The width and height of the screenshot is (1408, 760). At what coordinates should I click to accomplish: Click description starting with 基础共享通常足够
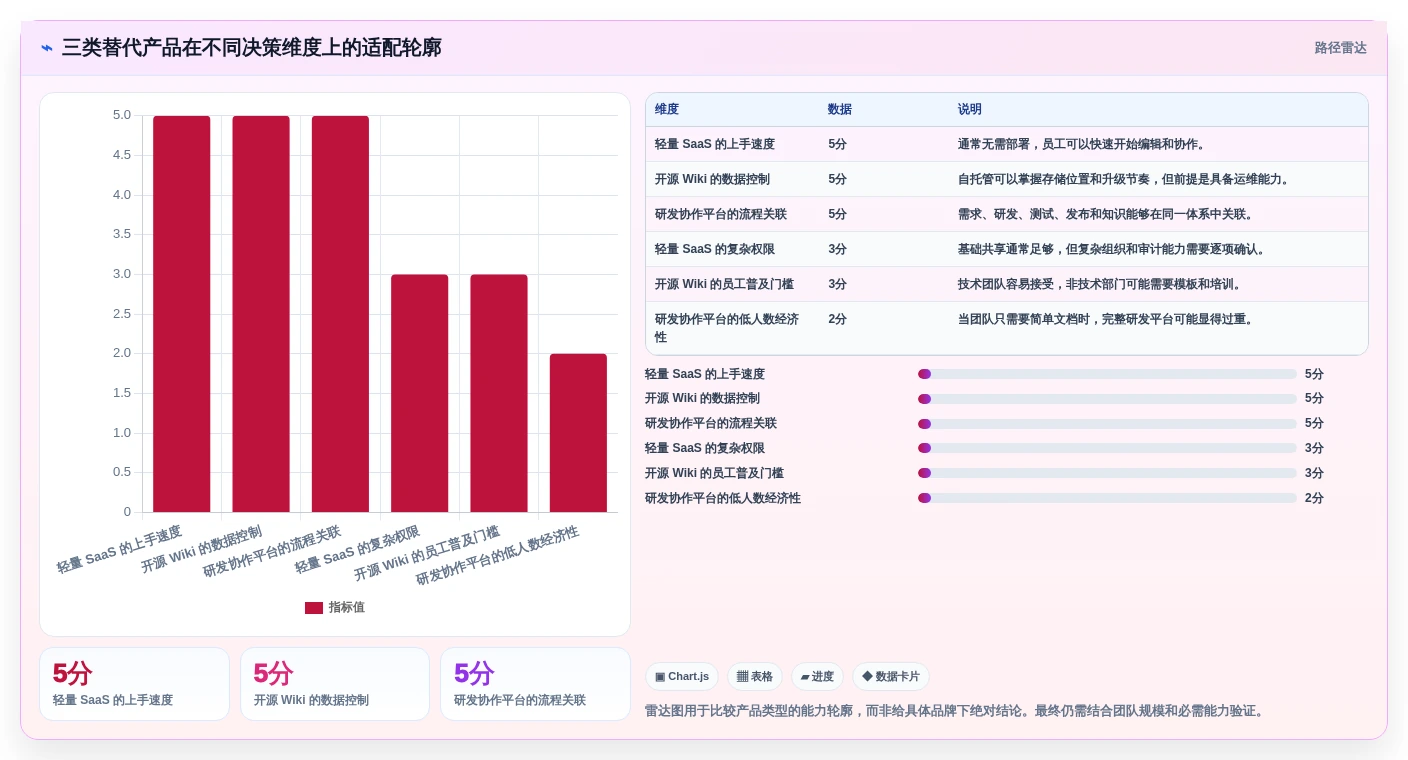pyautogui.click(x=1114, y=250)
